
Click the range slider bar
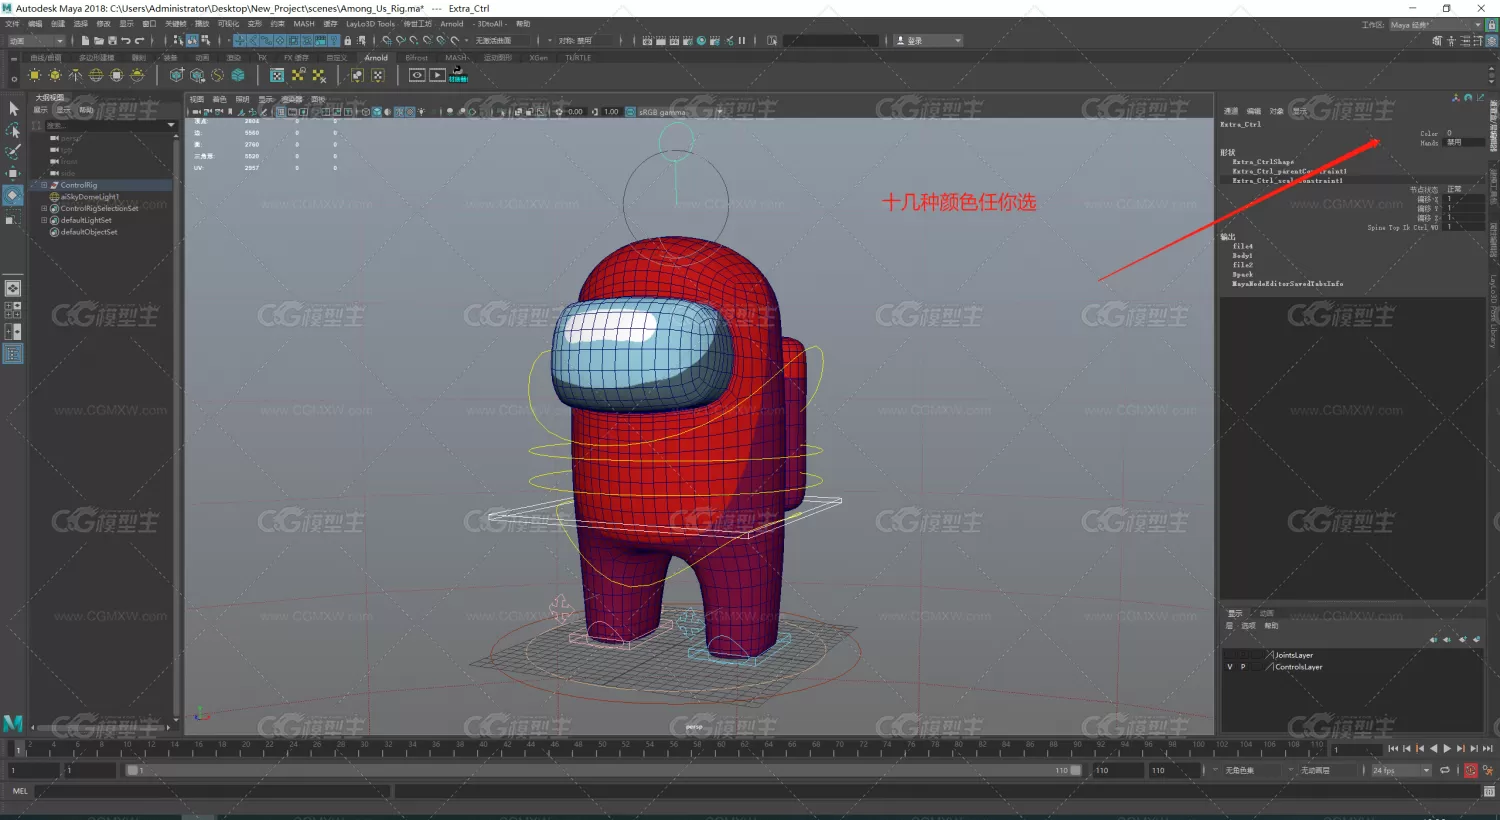[604, 771]
